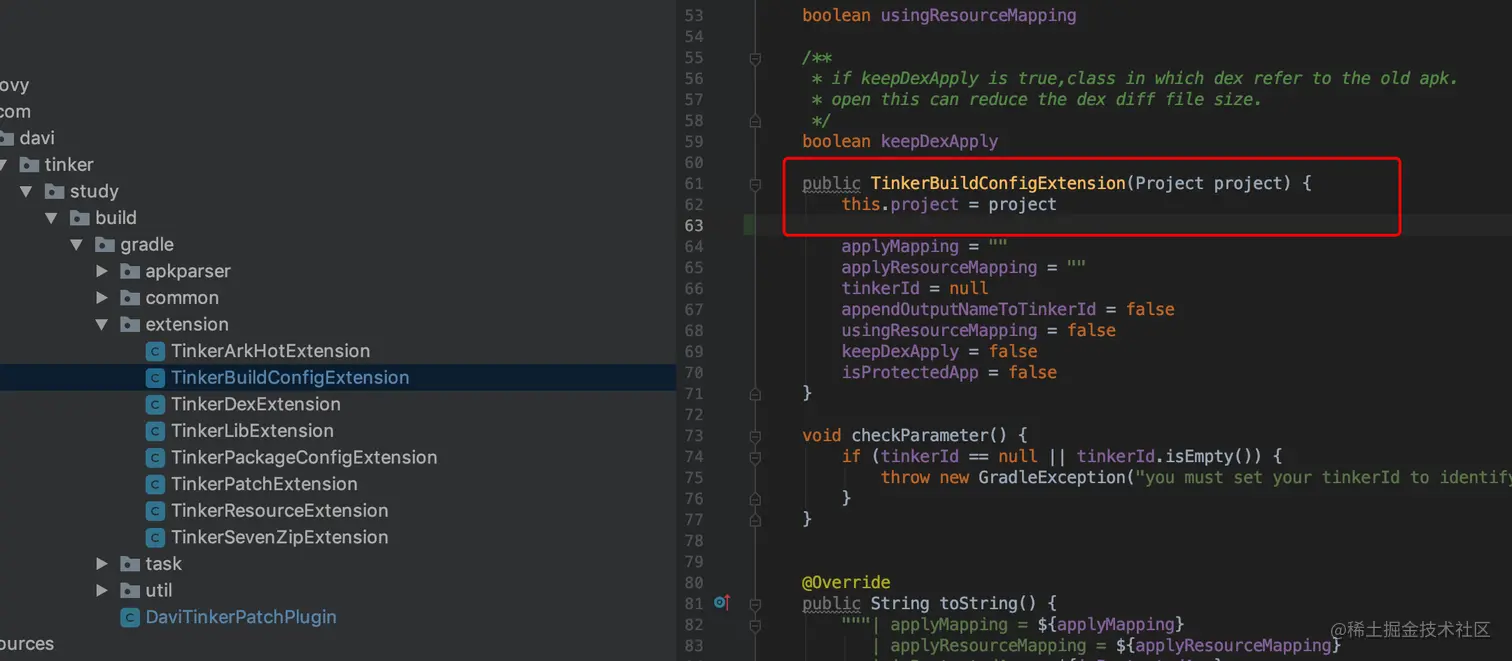Click line number 61 in gutter
This screenshot has width=1512, height=661.
click(x=694, y=183)
